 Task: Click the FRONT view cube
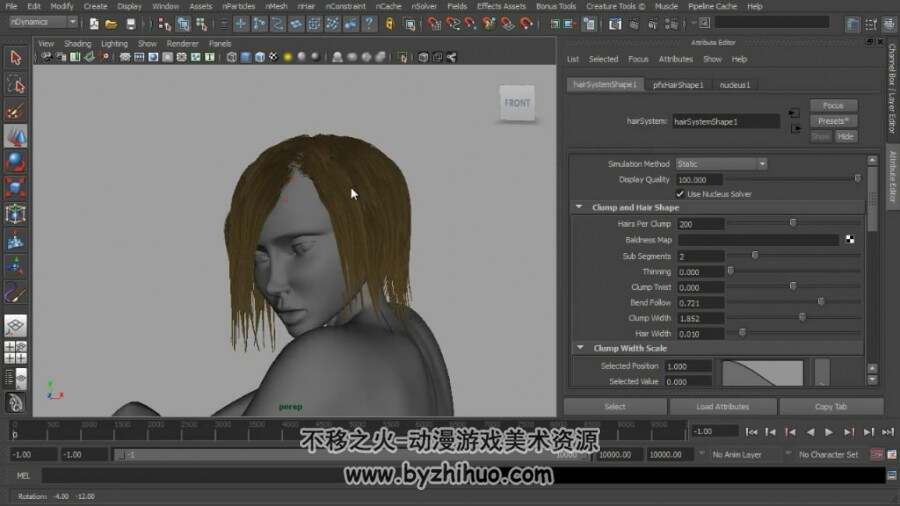click(517, 103)
